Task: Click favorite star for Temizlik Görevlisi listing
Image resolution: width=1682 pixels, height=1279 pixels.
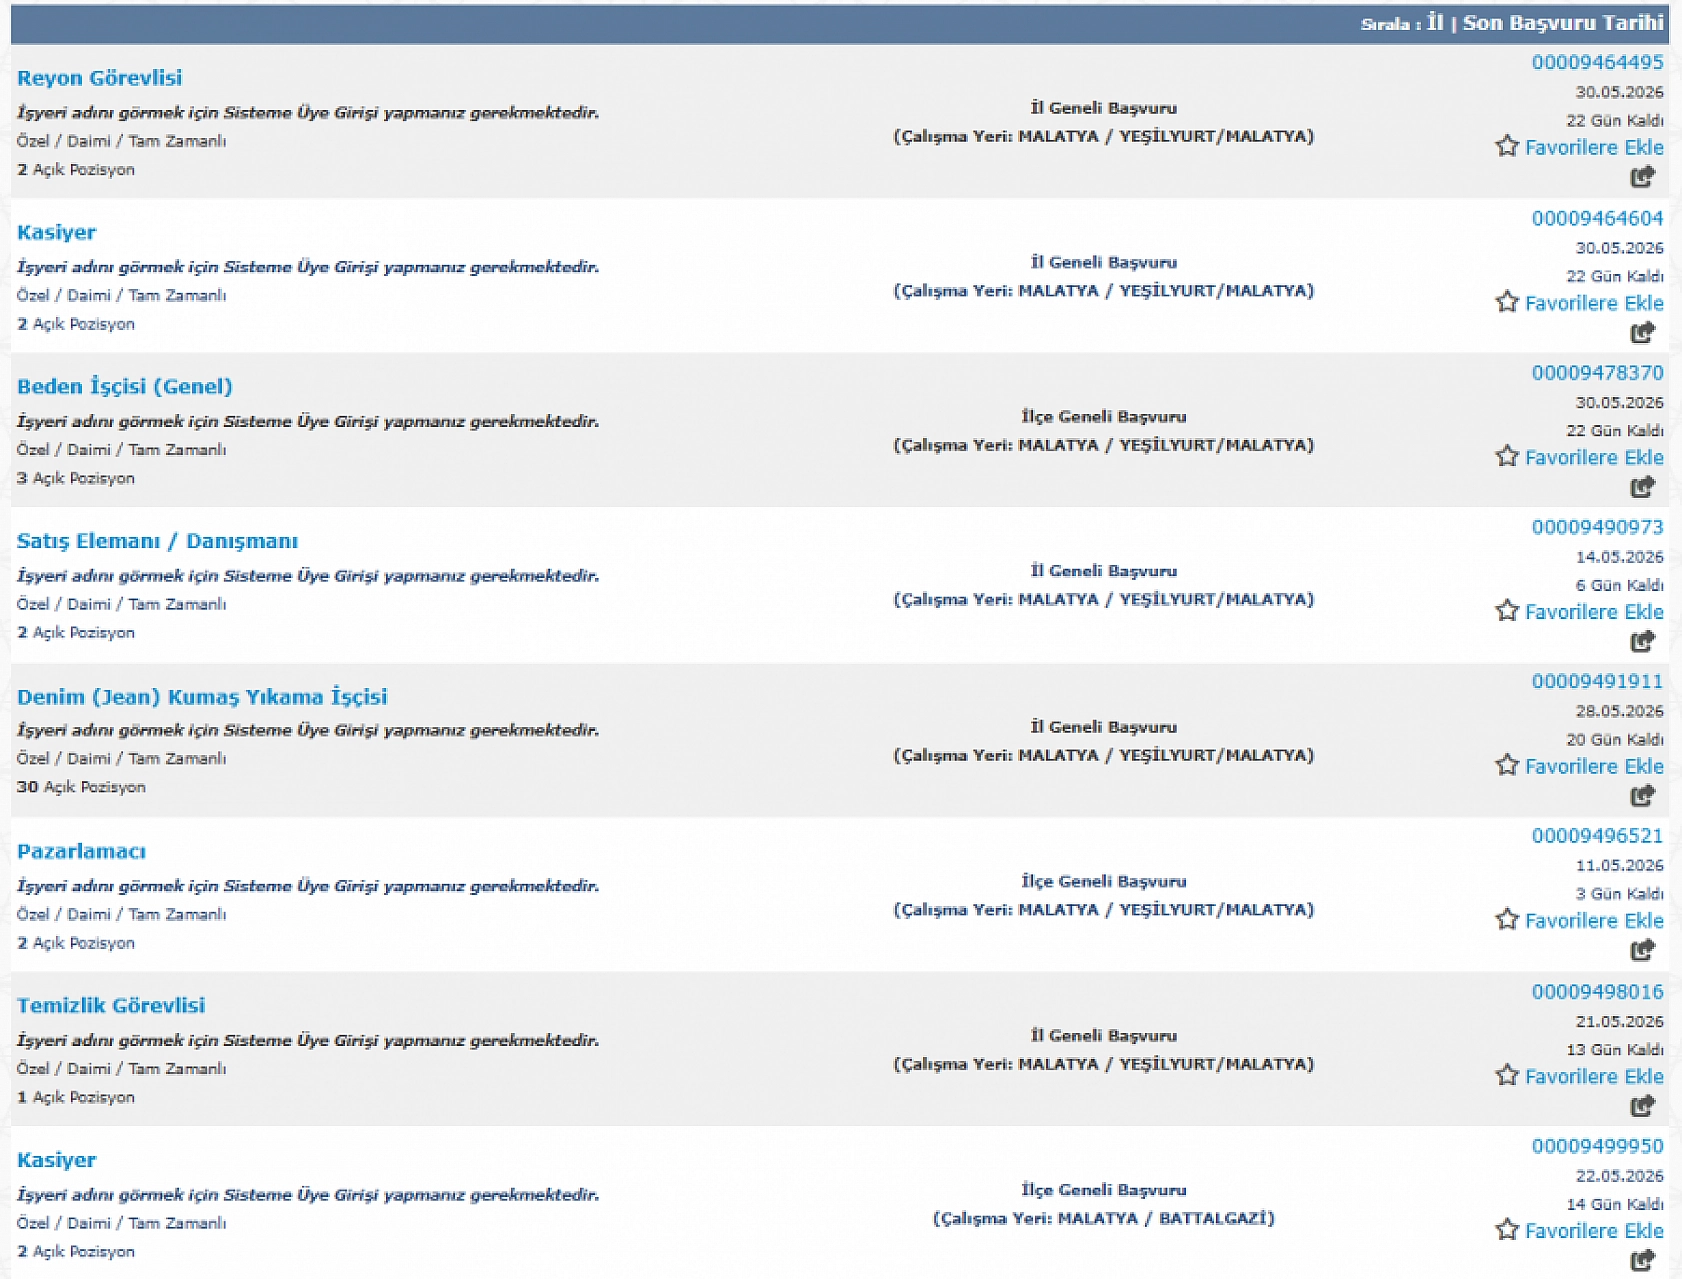Action: (x=1507, y=1075)
